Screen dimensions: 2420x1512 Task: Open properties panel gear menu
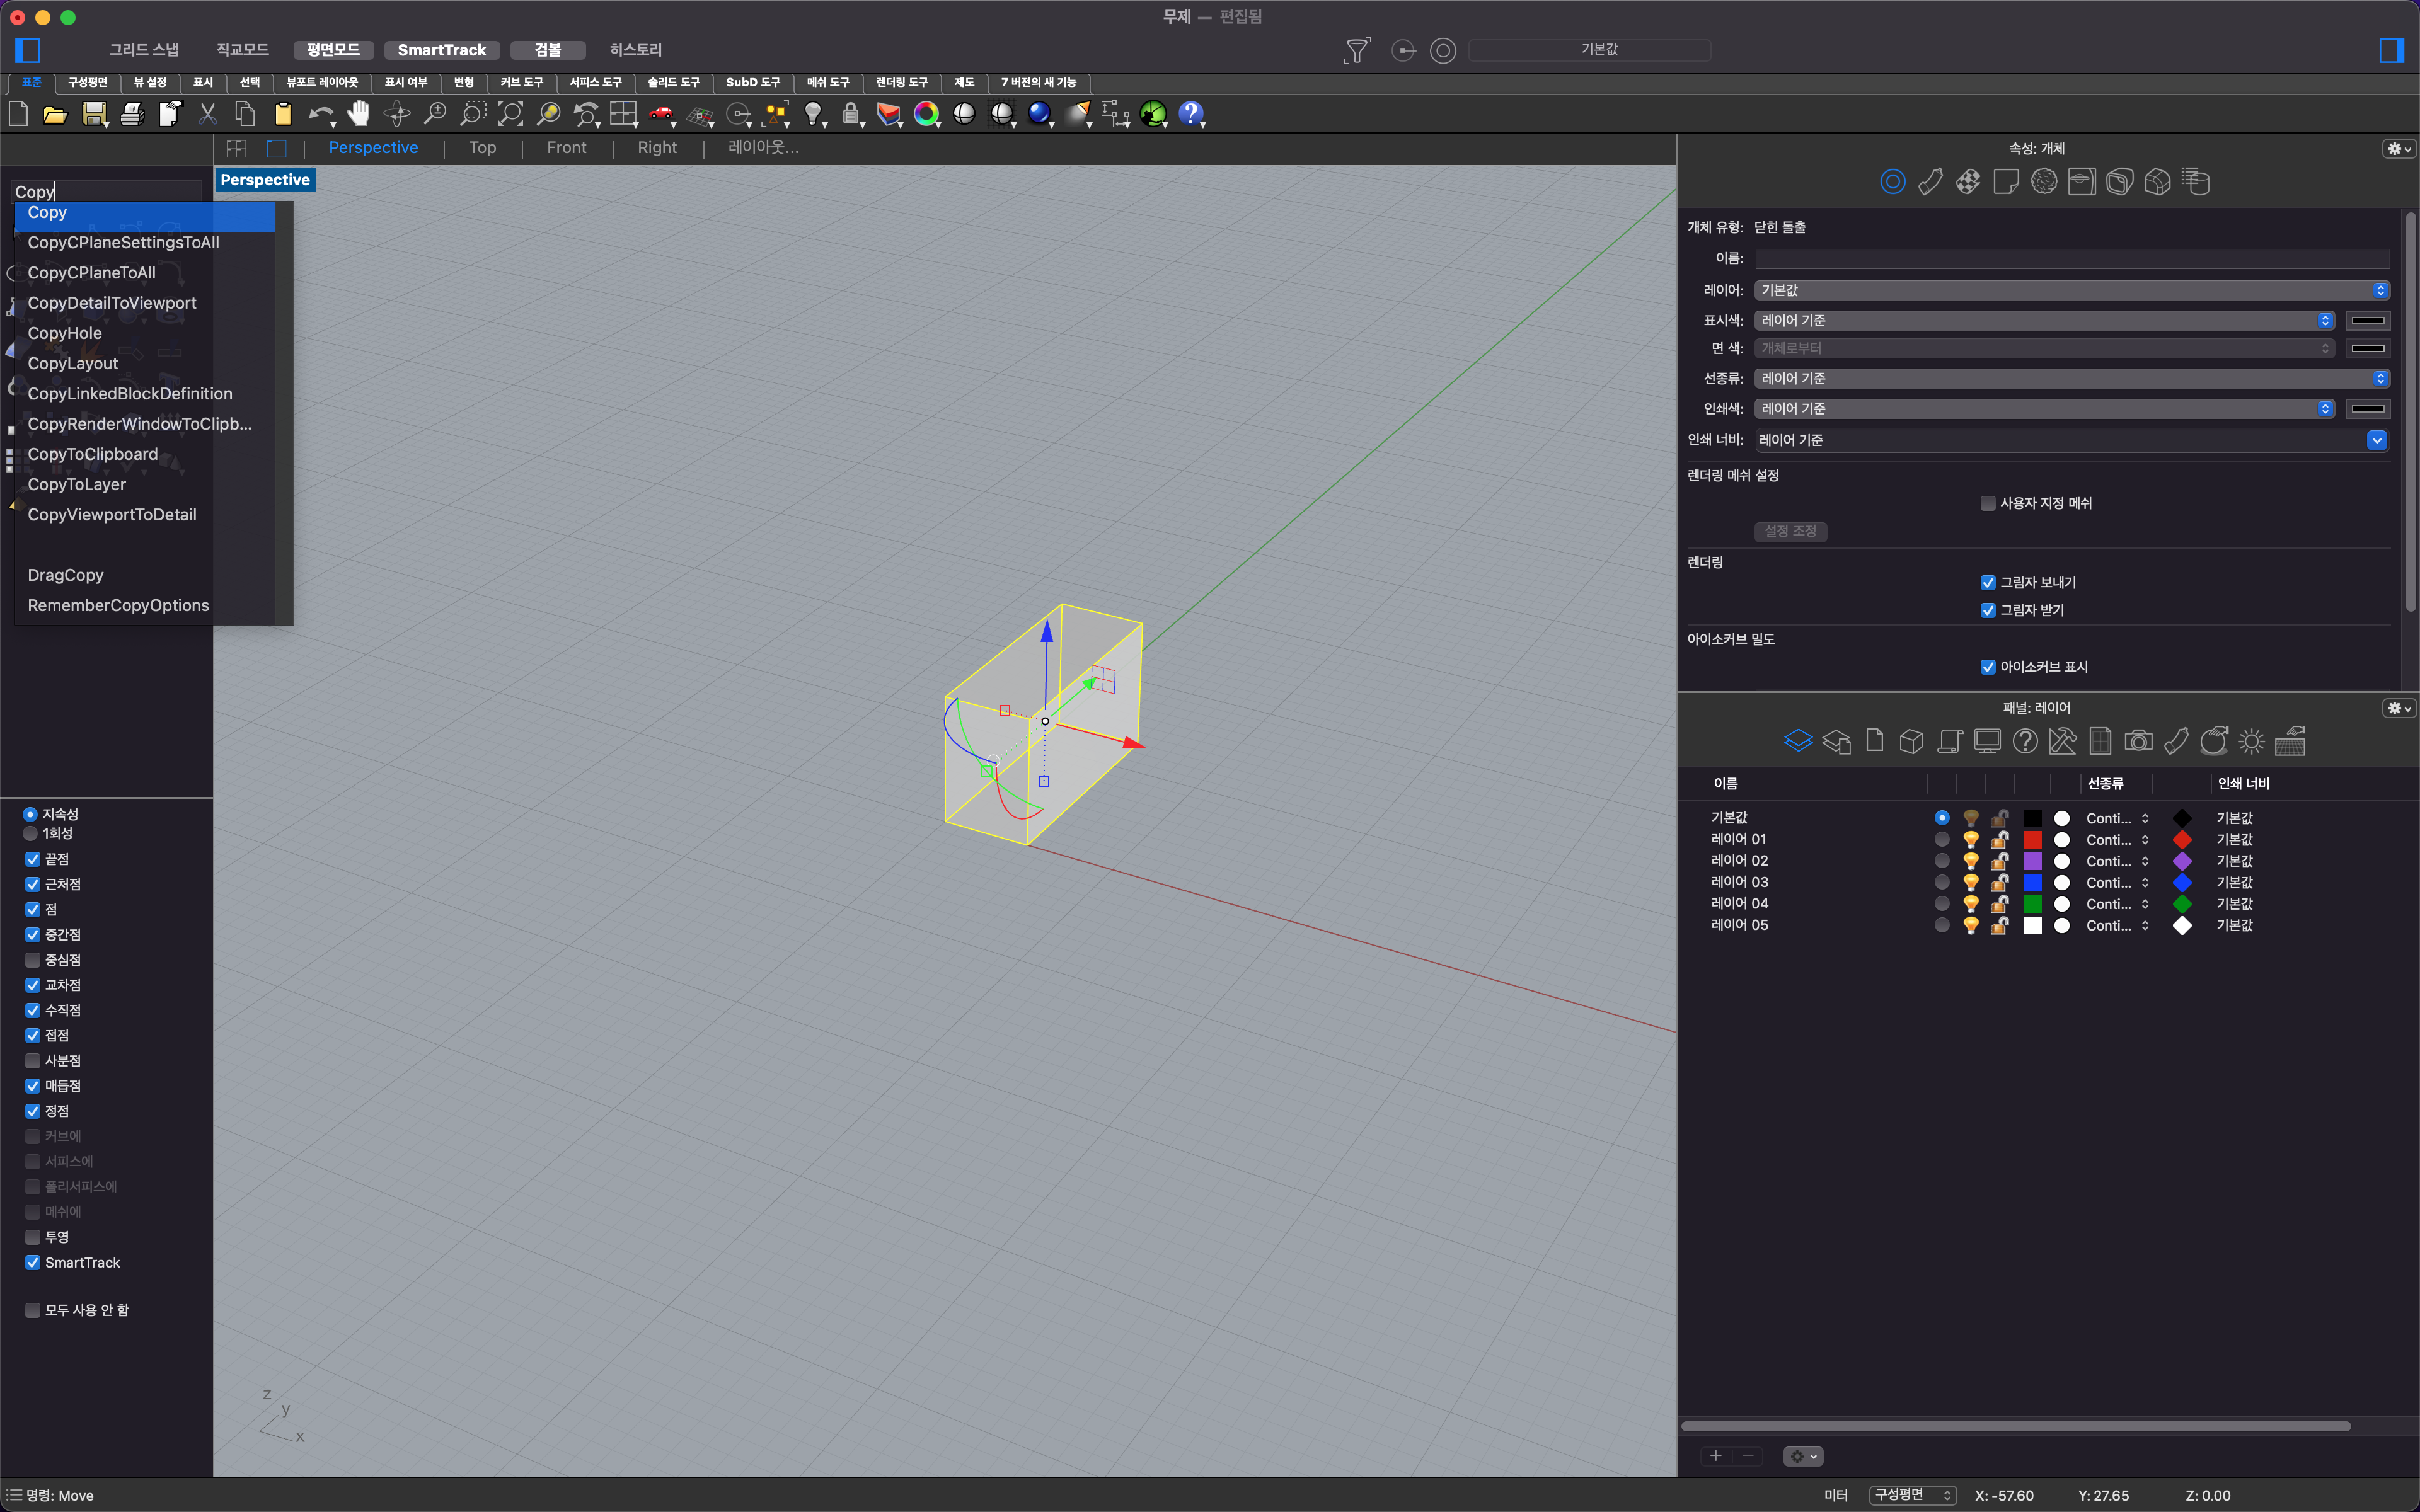(2398, 149)
